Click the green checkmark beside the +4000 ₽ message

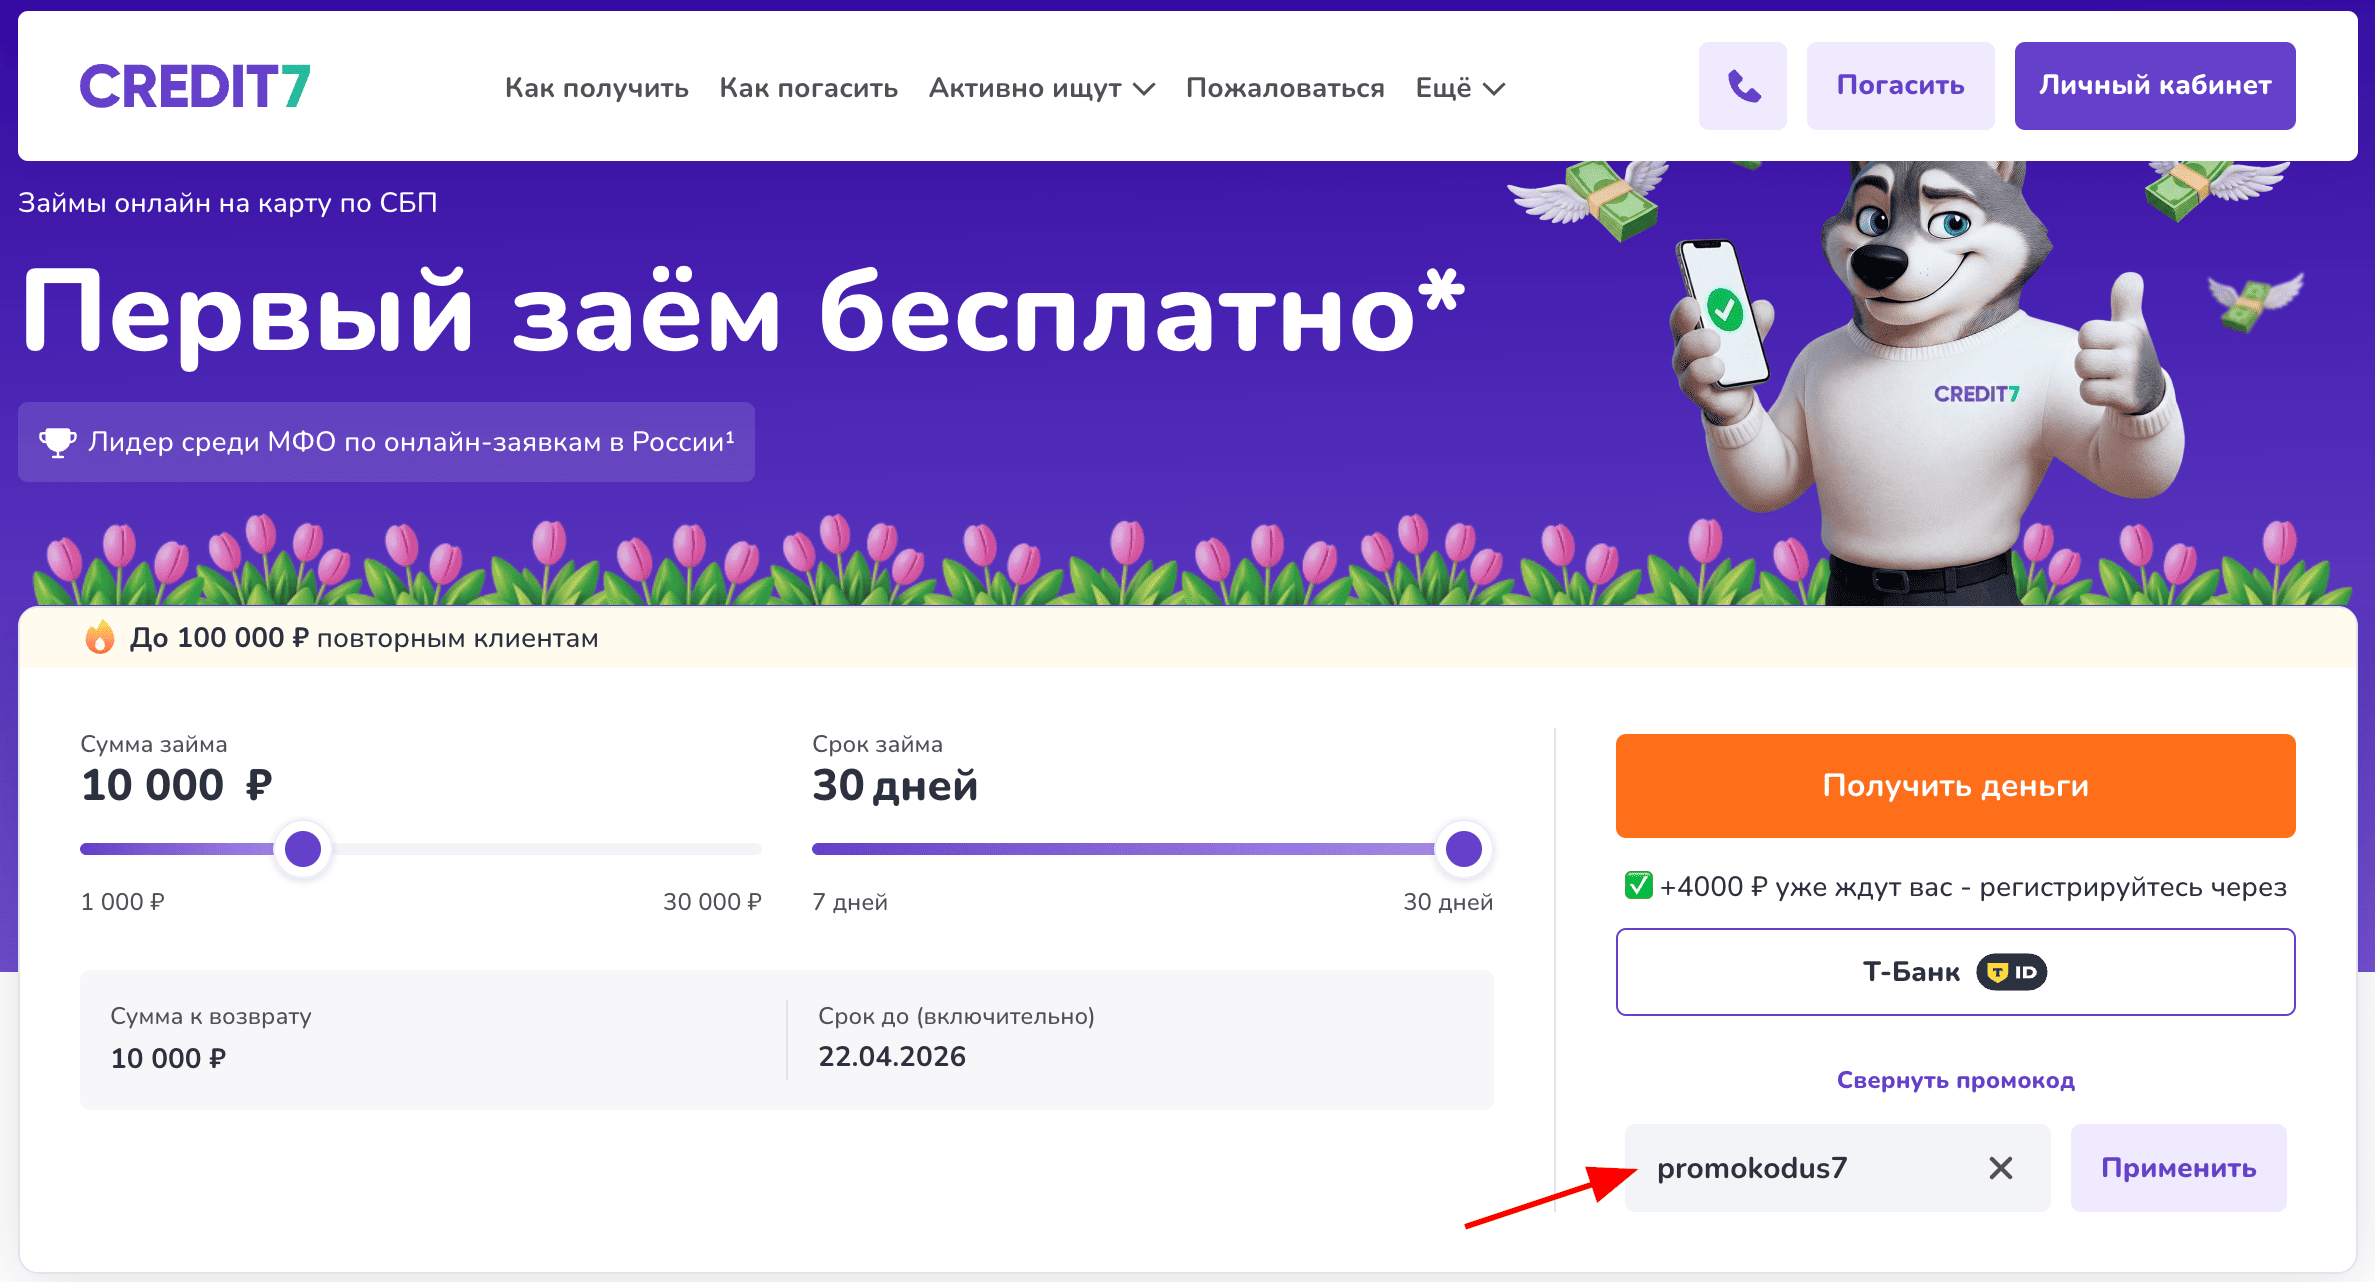coord(1637,887)
